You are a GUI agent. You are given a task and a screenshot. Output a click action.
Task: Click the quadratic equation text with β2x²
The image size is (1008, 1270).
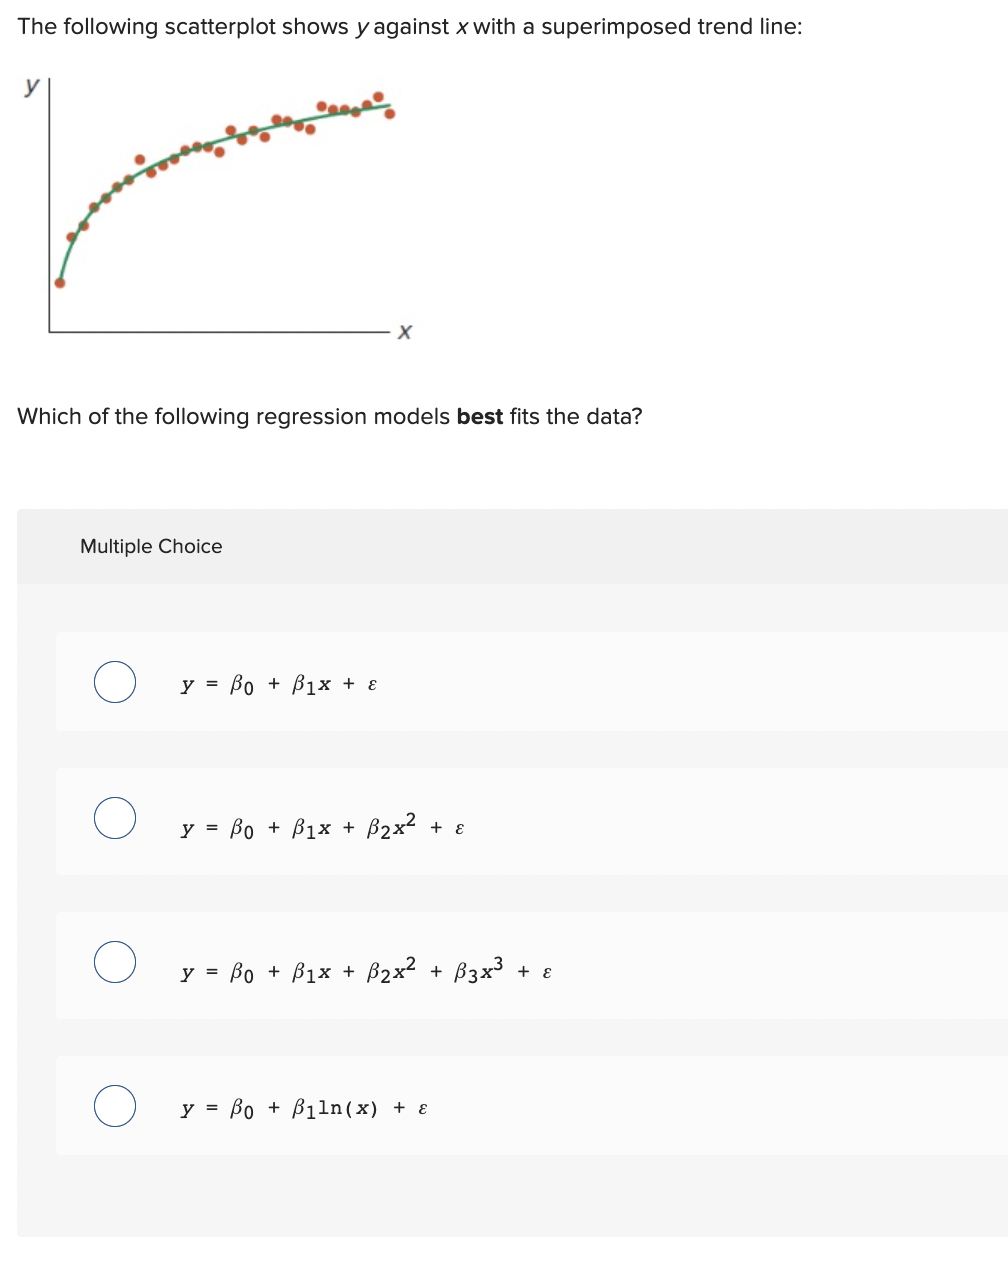pyautogui.click(x=320, y=826)
